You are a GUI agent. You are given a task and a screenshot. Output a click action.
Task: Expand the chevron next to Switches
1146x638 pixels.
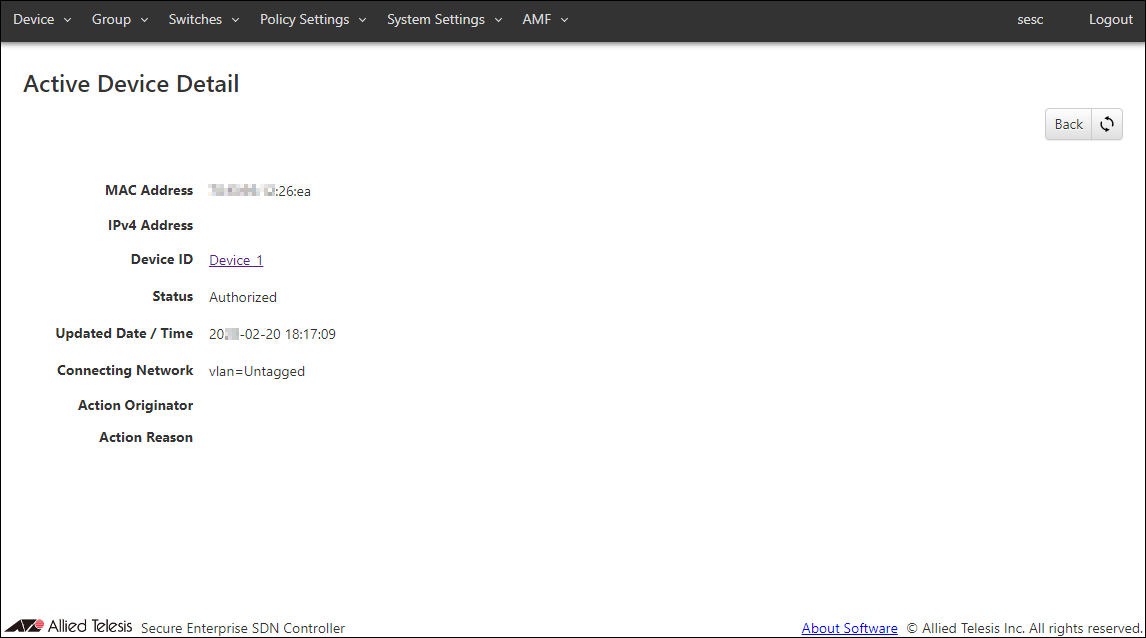[x=235, y=20]
